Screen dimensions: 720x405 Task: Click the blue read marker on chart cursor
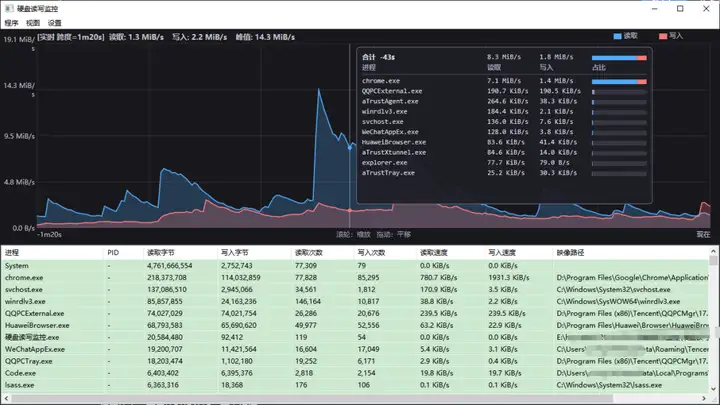click(x=350, y=148)
